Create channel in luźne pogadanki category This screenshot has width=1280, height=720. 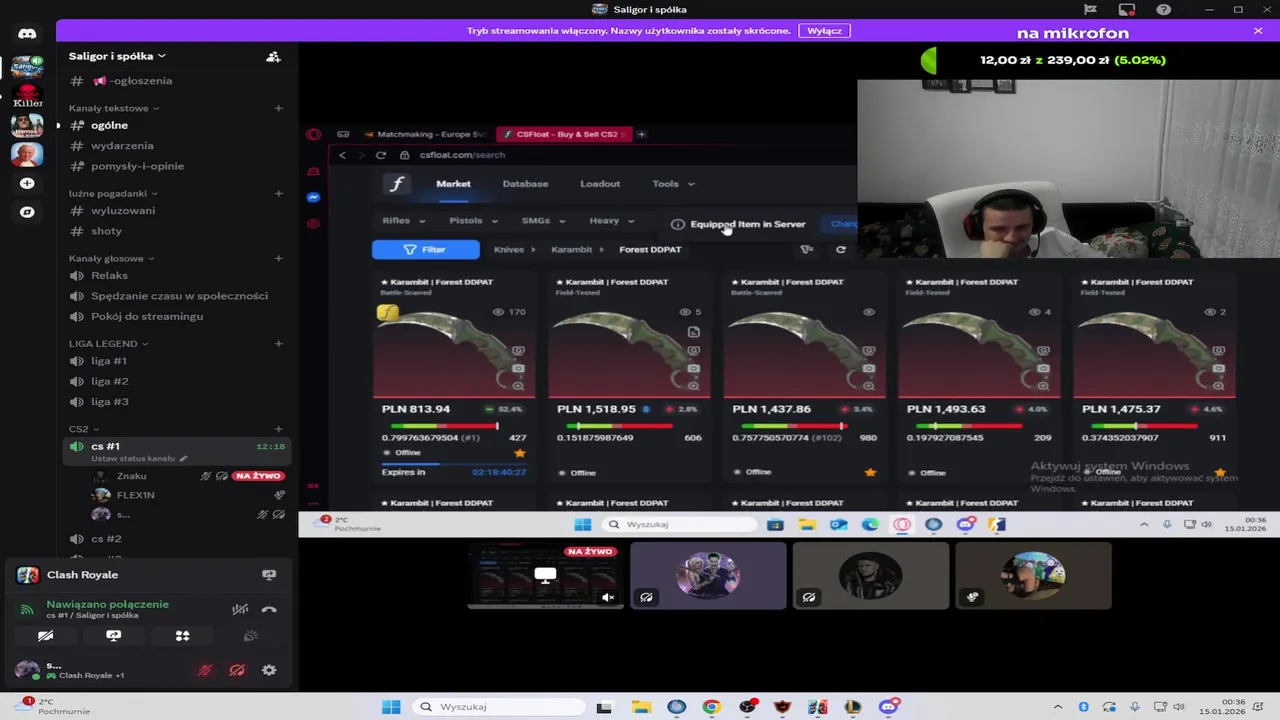[278, 193]
